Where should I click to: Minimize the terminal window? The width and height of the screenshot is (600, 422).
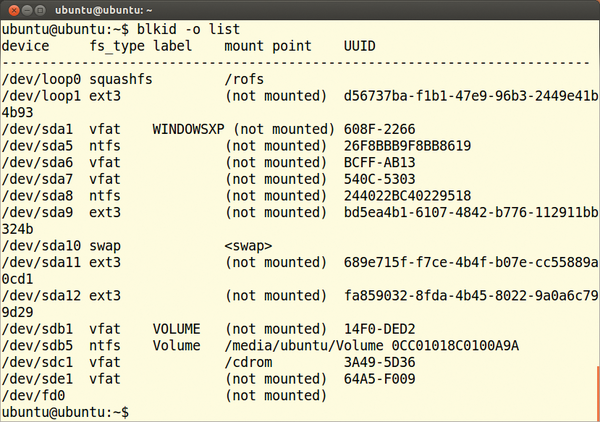pos(27,10)
